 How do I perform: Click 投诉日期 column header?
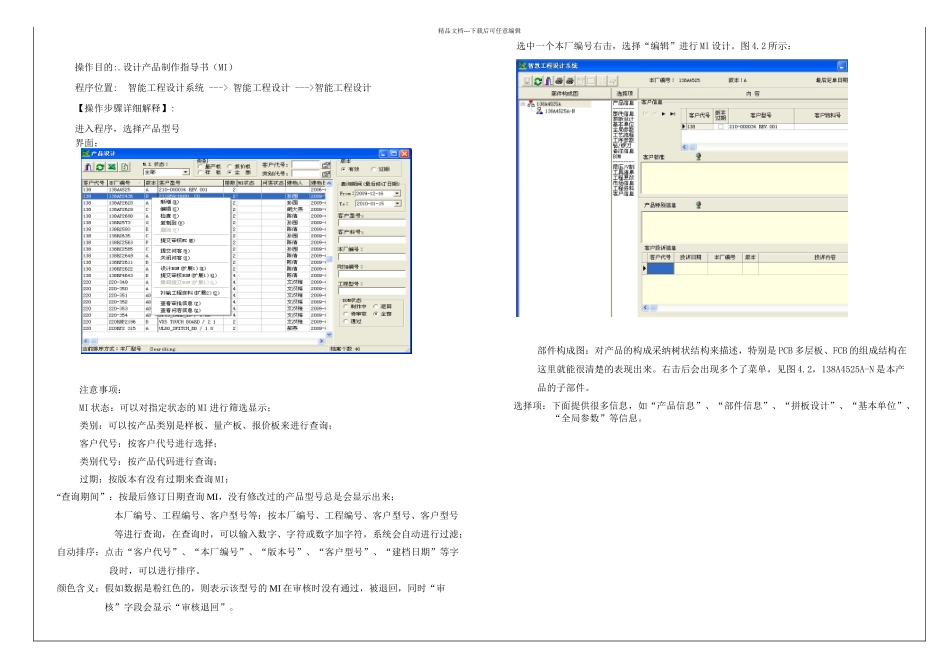click(691, 258)
